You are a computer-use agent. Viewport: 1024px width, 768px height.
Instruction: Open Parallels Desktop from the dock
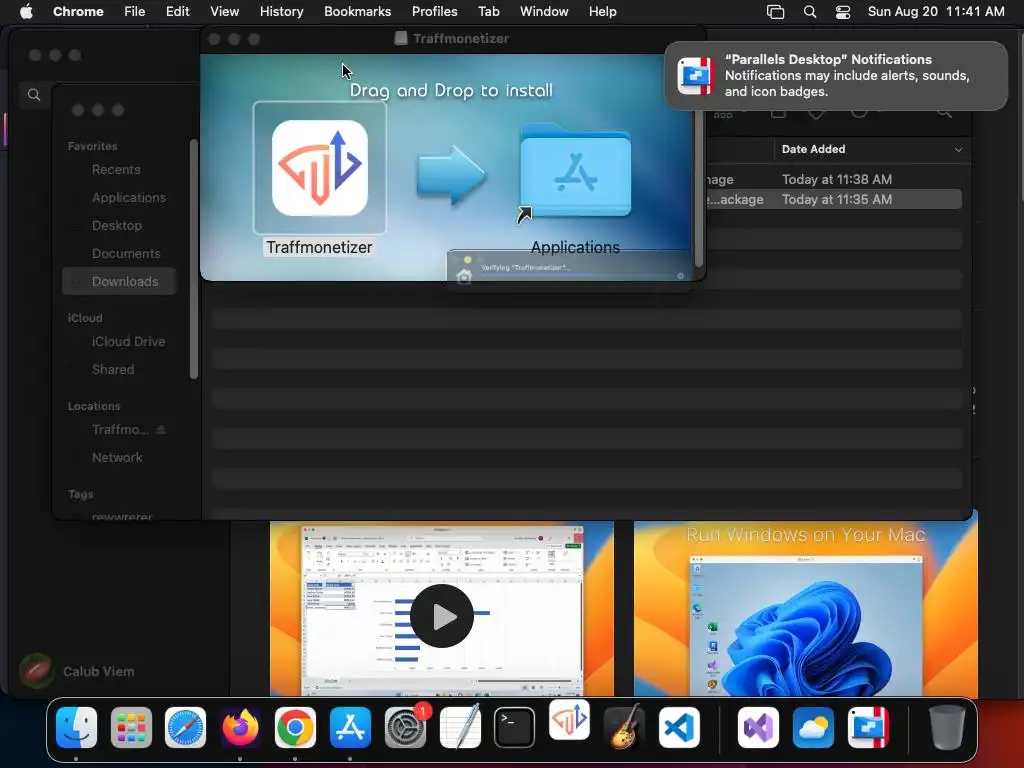point(868,727)
